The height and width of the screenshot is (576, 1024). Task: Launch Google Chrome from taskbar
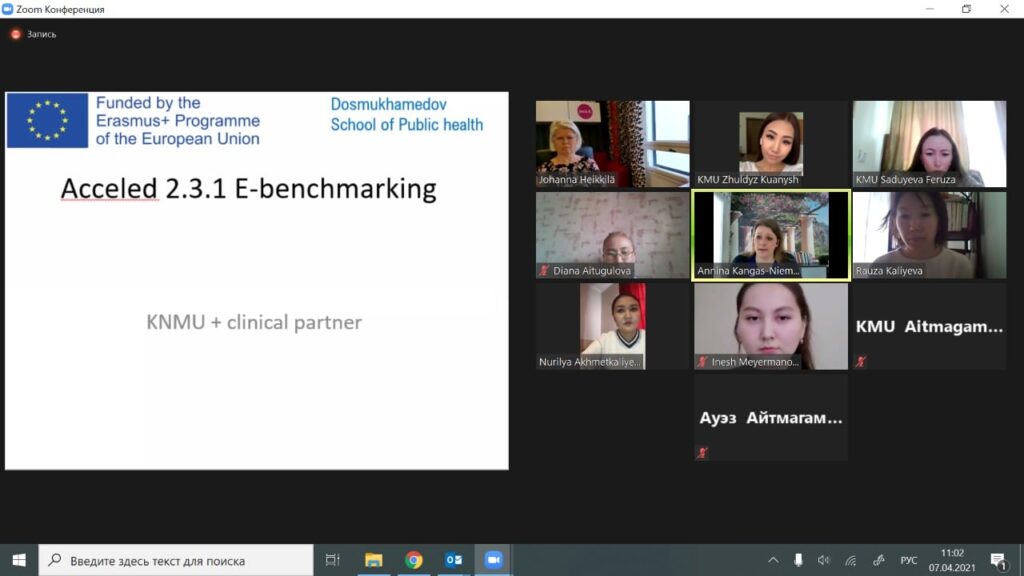click(x=414, y=560)
